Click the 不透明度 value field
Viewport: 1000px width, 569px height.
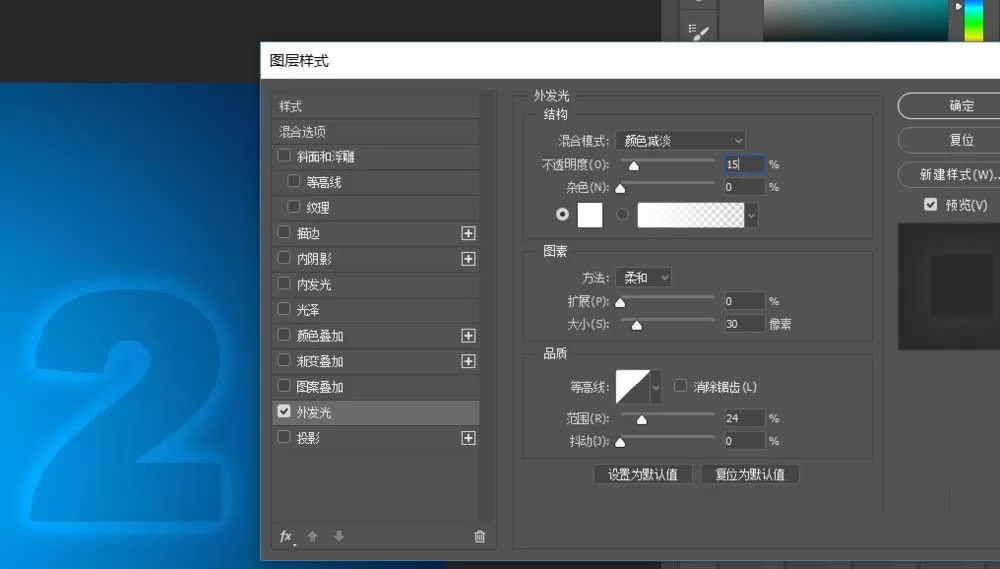click(744, 164)
